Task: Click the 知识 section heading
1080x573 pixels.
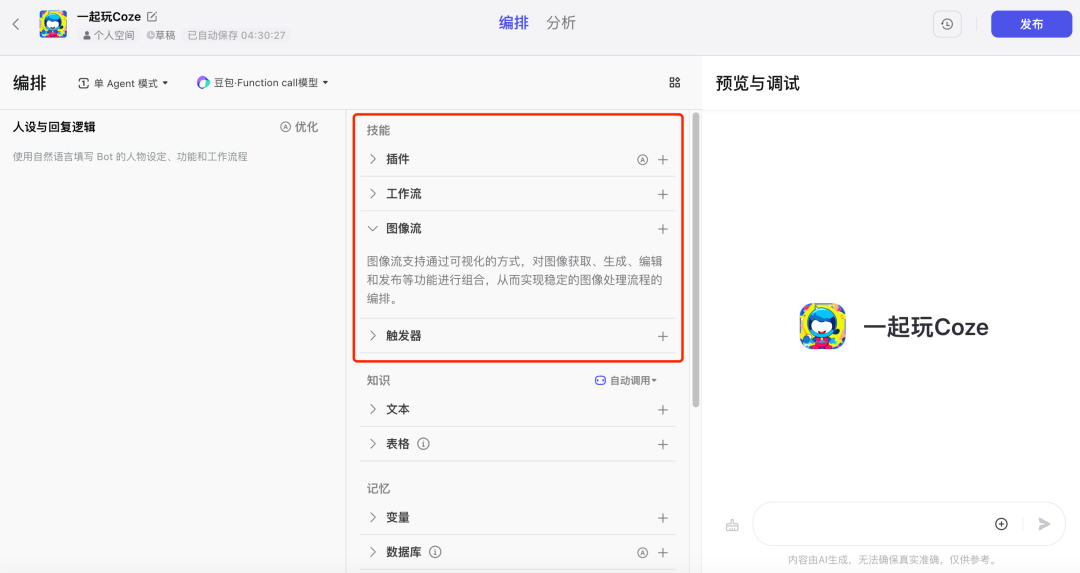Action: 378,380
